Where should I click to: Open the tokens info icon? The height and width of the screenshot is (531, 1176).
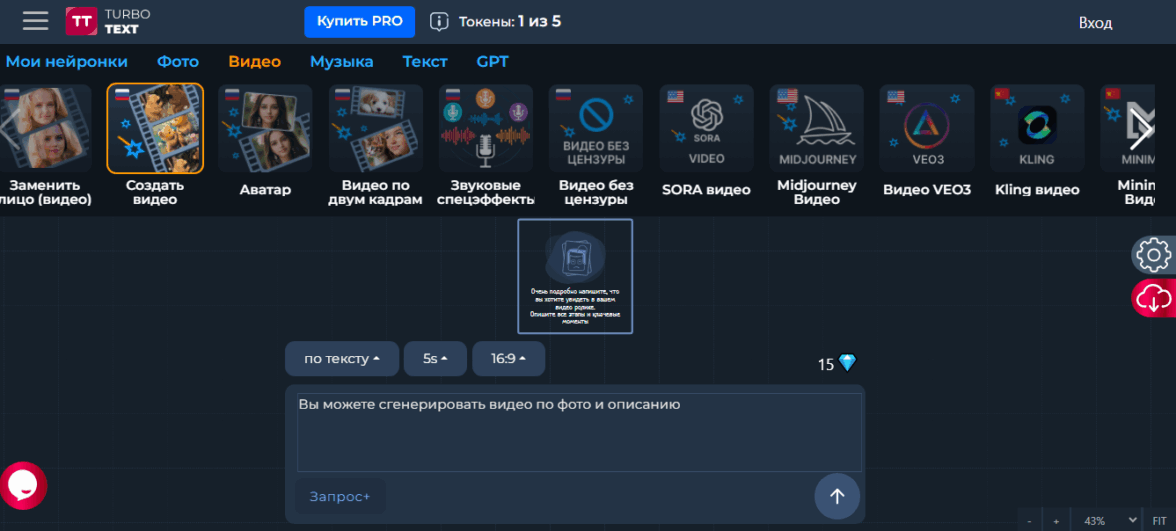click(439, 22)
